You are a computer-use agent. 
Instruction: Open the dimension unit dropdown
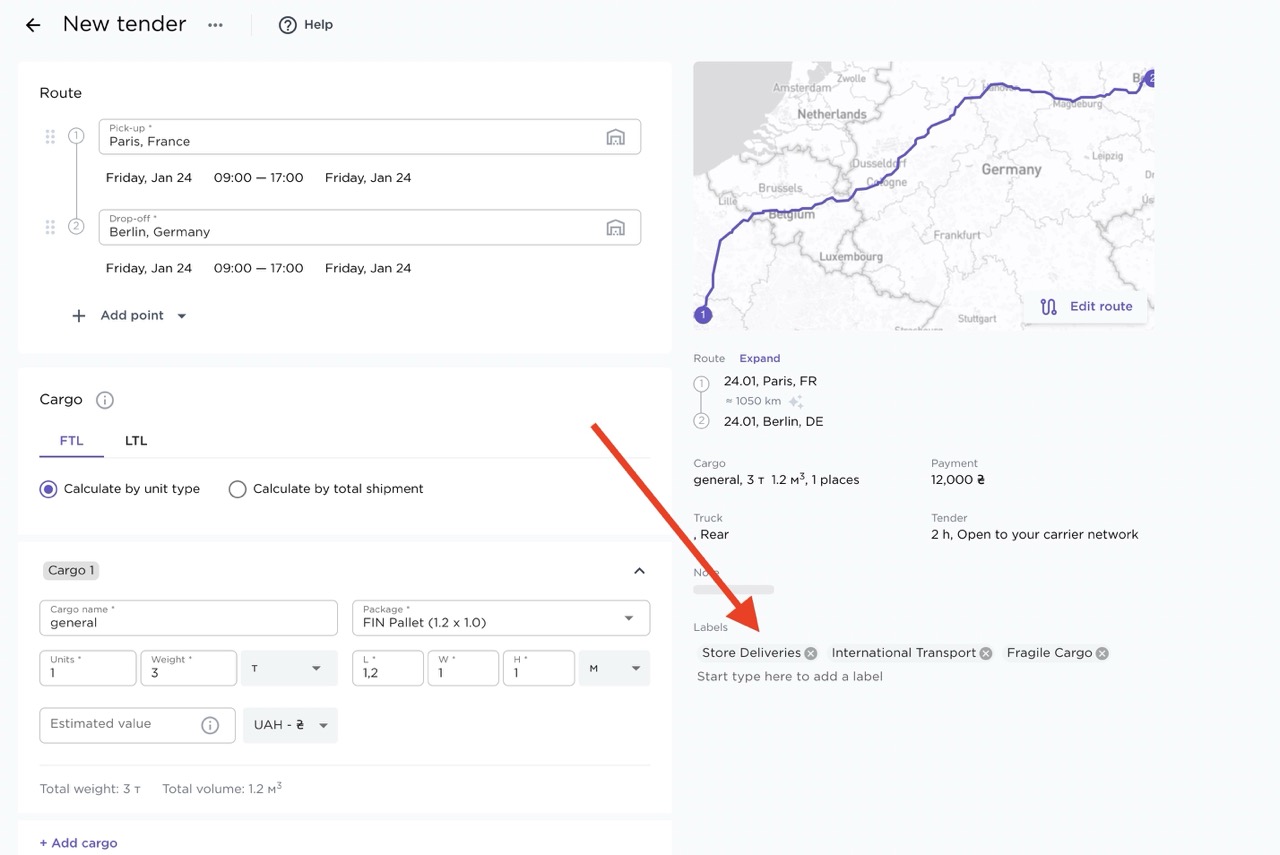click(x=614, y=668)
